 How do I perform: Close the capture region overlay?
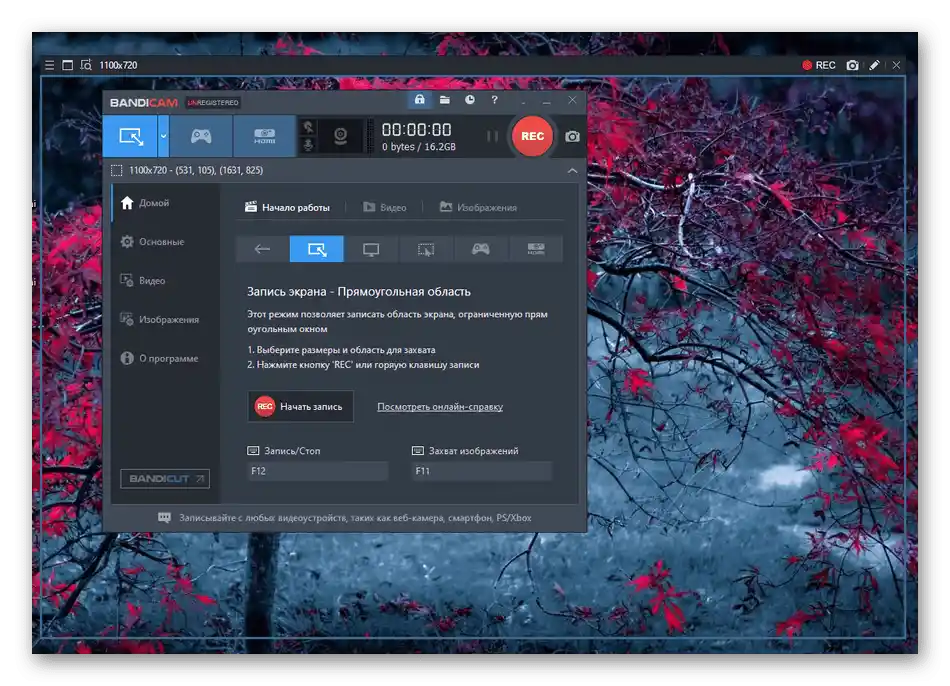click(896, 65)
